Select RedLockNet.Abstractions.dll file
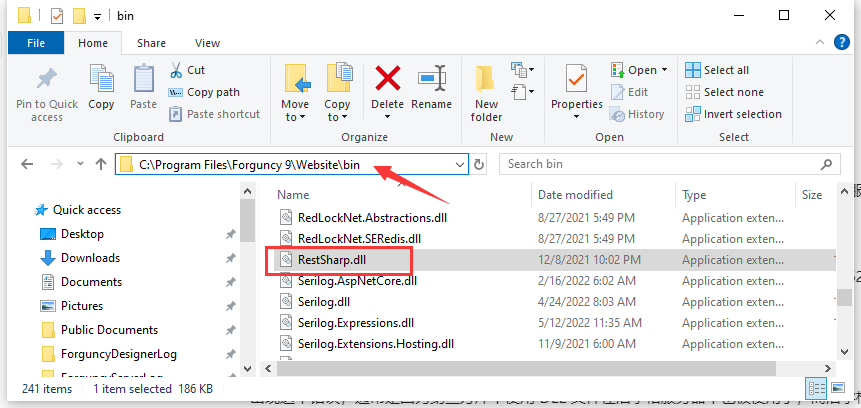Viewport: 861px width, 408px height. pyautogui.click(x=372, y=218)
